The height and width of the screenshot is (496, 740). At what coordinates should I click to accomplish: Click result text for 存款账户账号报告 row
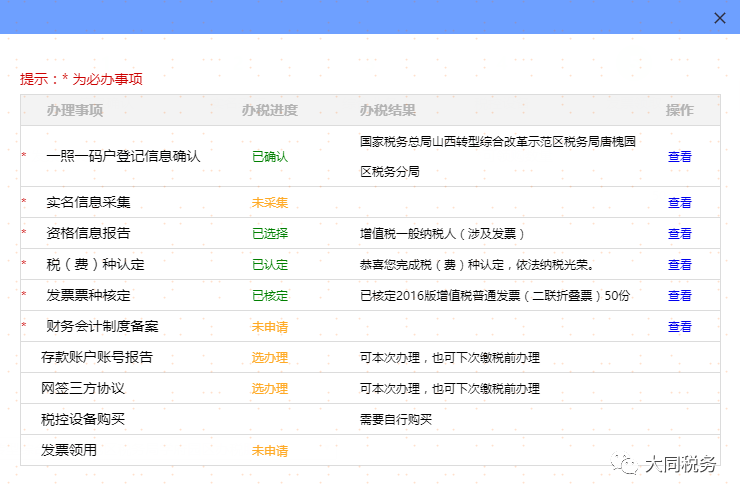(x=450, y=358)
